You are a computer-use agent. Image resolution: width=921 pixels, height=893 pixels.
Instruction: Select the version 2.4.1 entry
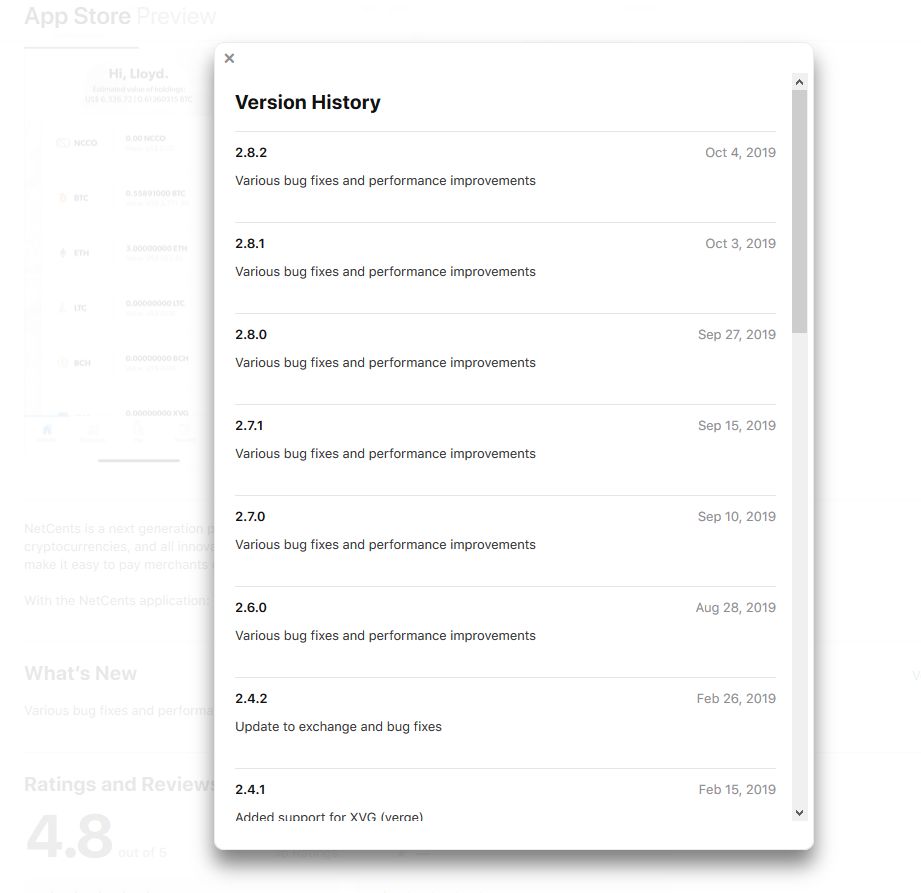click(x=248, y=789)
